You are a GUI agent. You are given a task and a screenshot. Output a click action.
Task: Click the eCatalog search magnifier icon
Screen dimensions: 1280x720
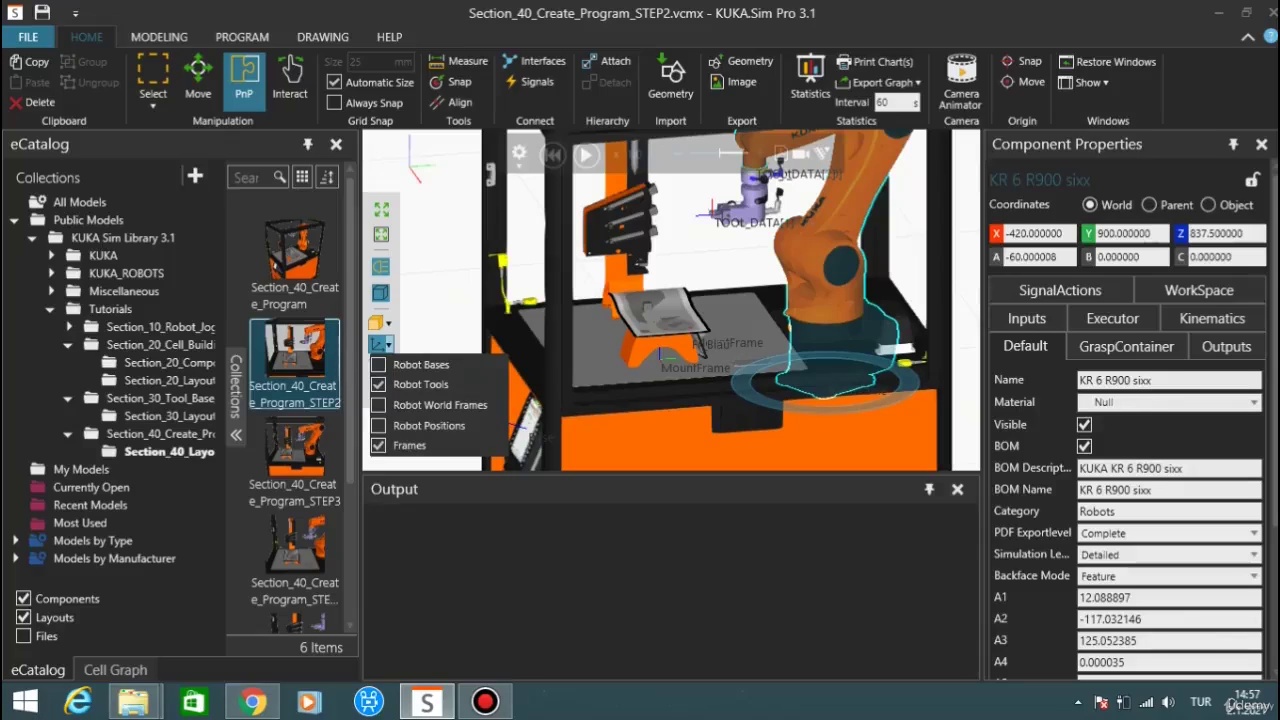(x=279, y=177)
